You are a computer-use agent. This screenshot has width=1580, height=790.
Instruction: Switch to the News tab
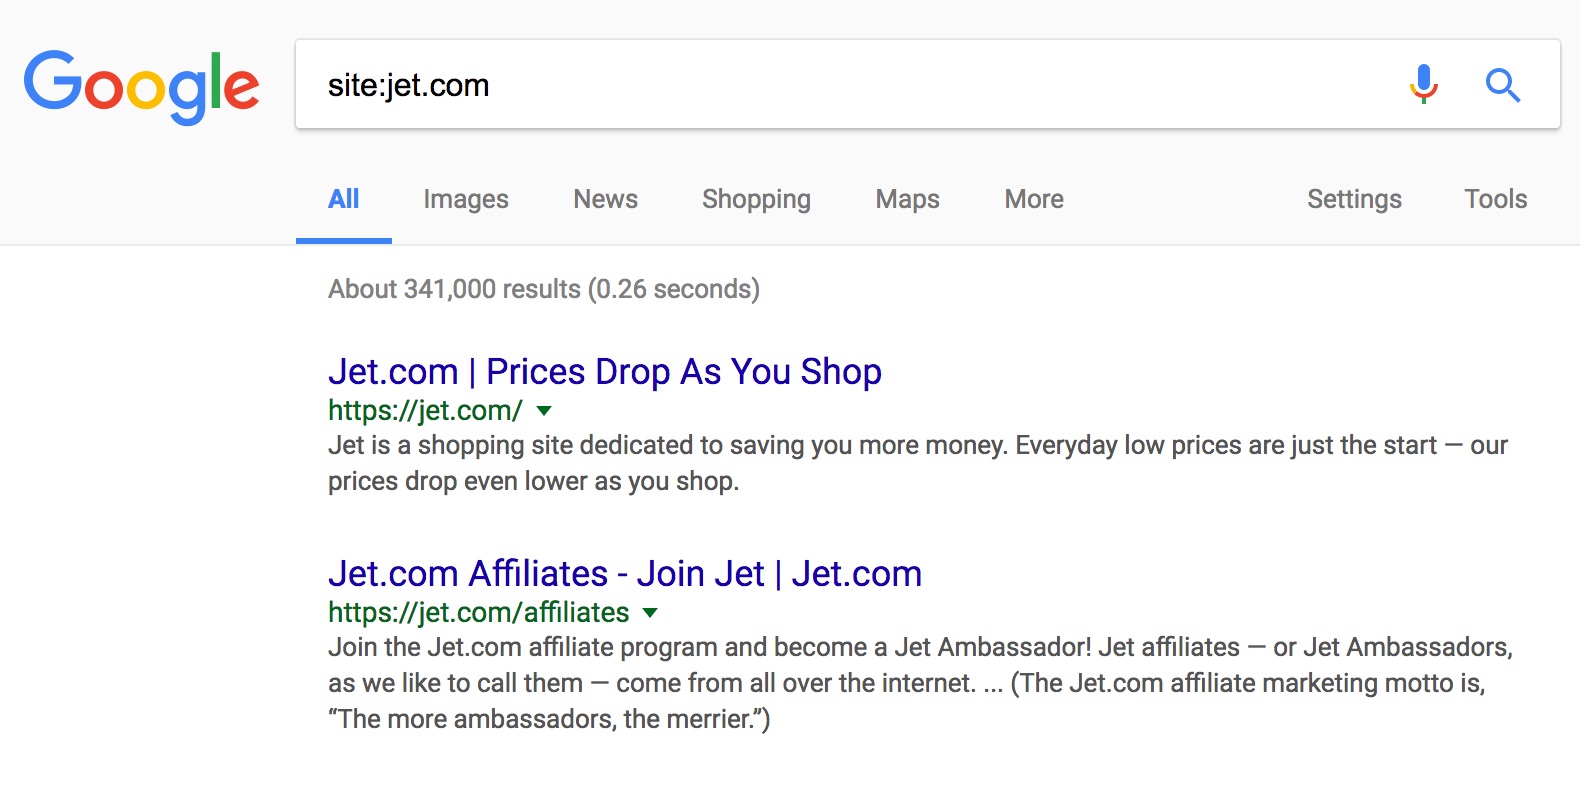(x=605, y=199)
